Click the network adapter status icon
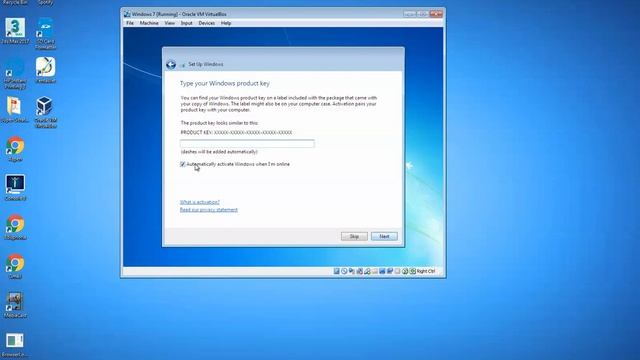Screen dimensions: 640x360 (x=360, y=271)
